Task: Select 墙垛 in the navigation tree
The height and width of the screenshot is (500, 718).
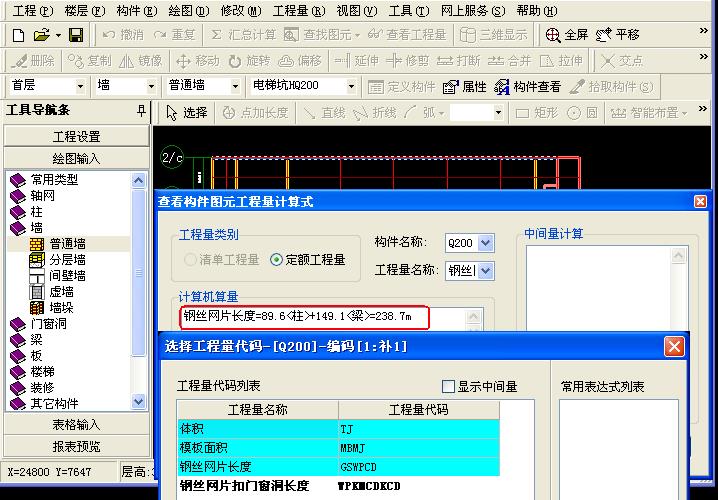Action: tap(61, 308)
